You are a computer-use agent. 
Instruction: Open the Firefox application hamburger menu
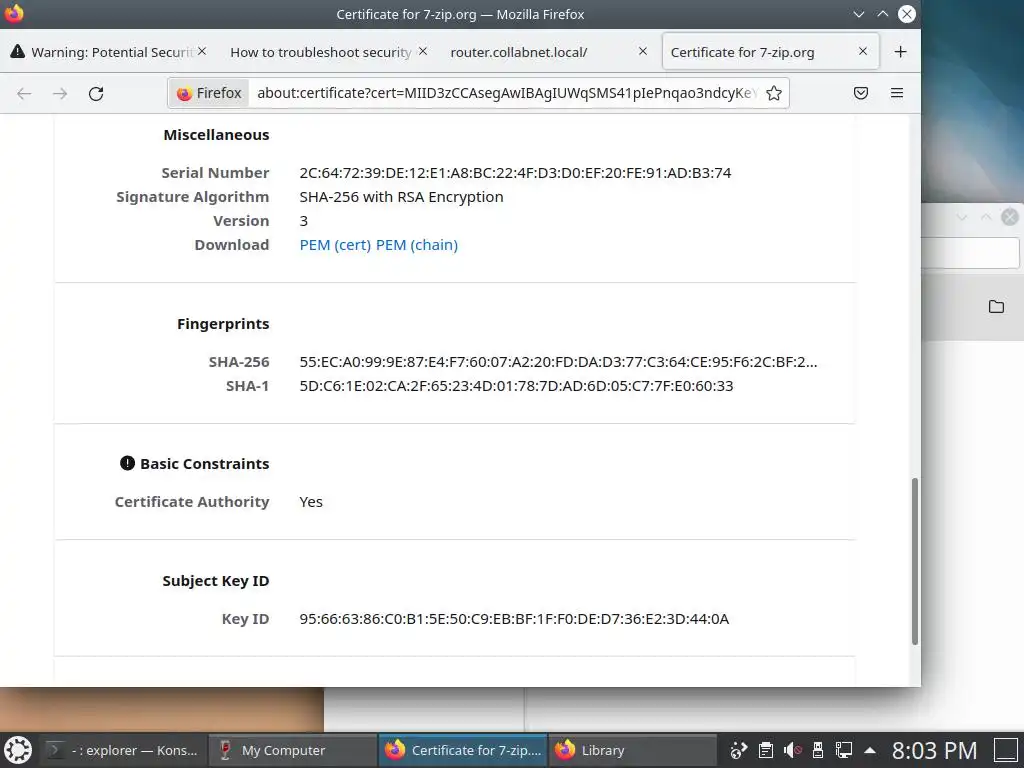[x=897, y=93]
